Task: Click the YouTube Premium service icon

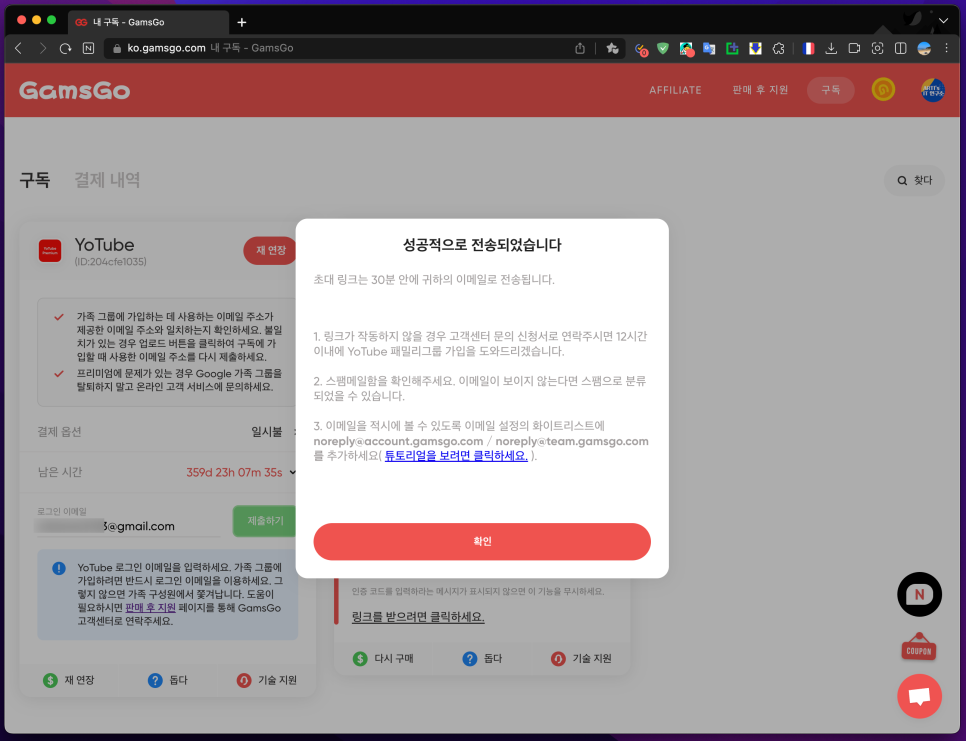Action: (x=50, y=251)
